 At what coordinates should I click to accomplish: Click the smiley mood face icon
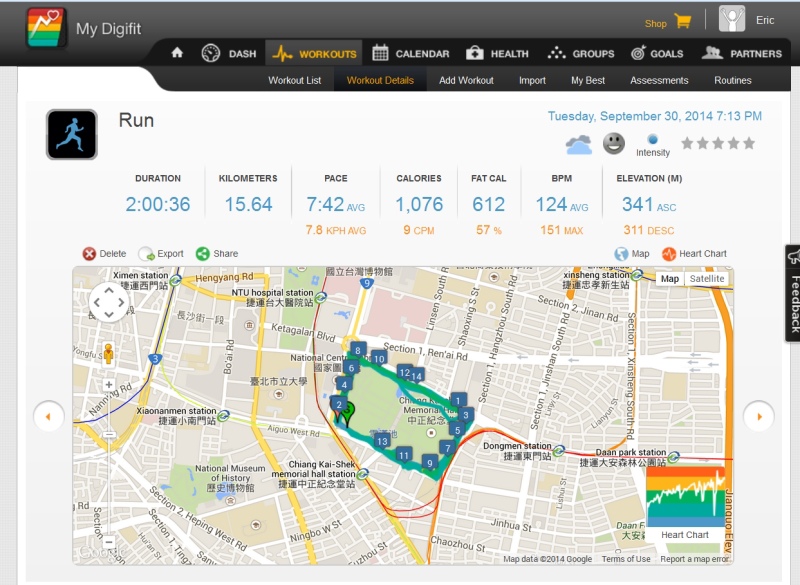[x=614, y=143]
